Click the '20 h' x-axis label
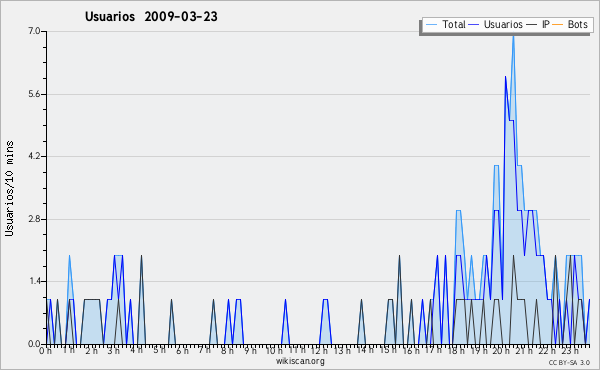Image resolution: width=600 pixels, height=370 pixels. pos(501,351)
